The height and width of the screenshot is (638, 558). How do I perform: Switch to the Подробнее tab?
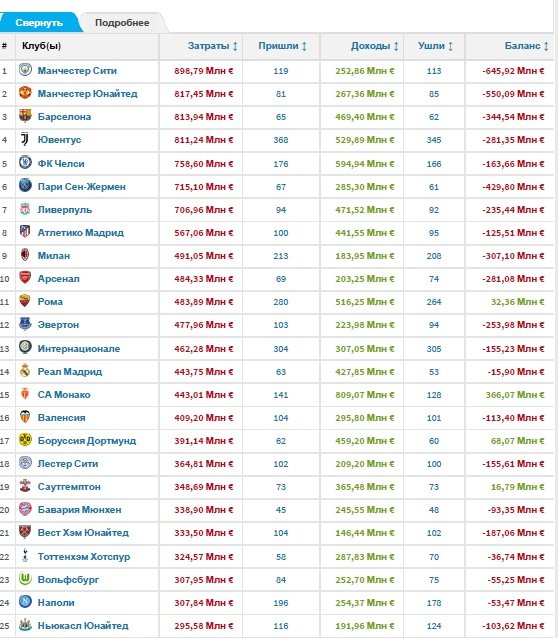pos(122,23)
